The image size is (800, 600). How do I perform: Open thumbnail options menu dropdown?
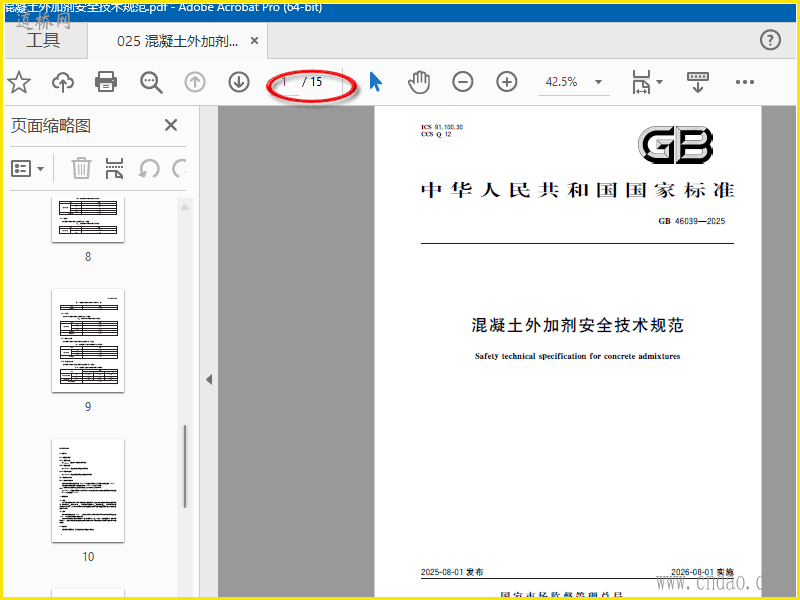click(27, 168)
